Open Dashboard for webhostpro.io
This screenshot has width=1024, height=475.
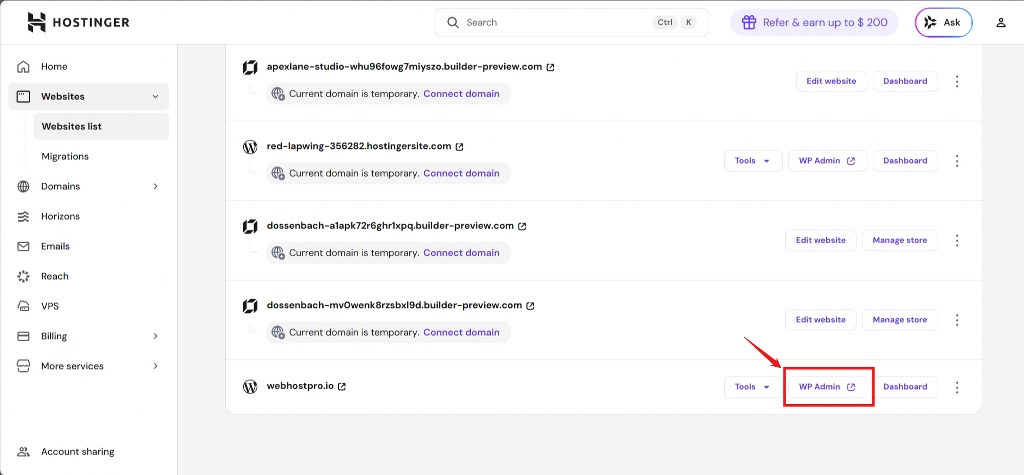(905, 387)
